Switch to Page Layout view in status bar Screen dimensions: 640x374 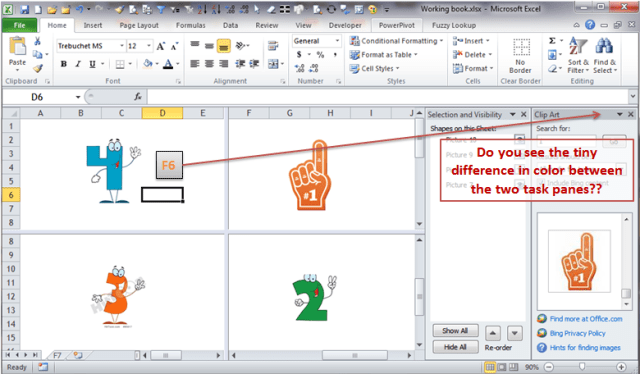pyautogui.click(x=501, y=367)
